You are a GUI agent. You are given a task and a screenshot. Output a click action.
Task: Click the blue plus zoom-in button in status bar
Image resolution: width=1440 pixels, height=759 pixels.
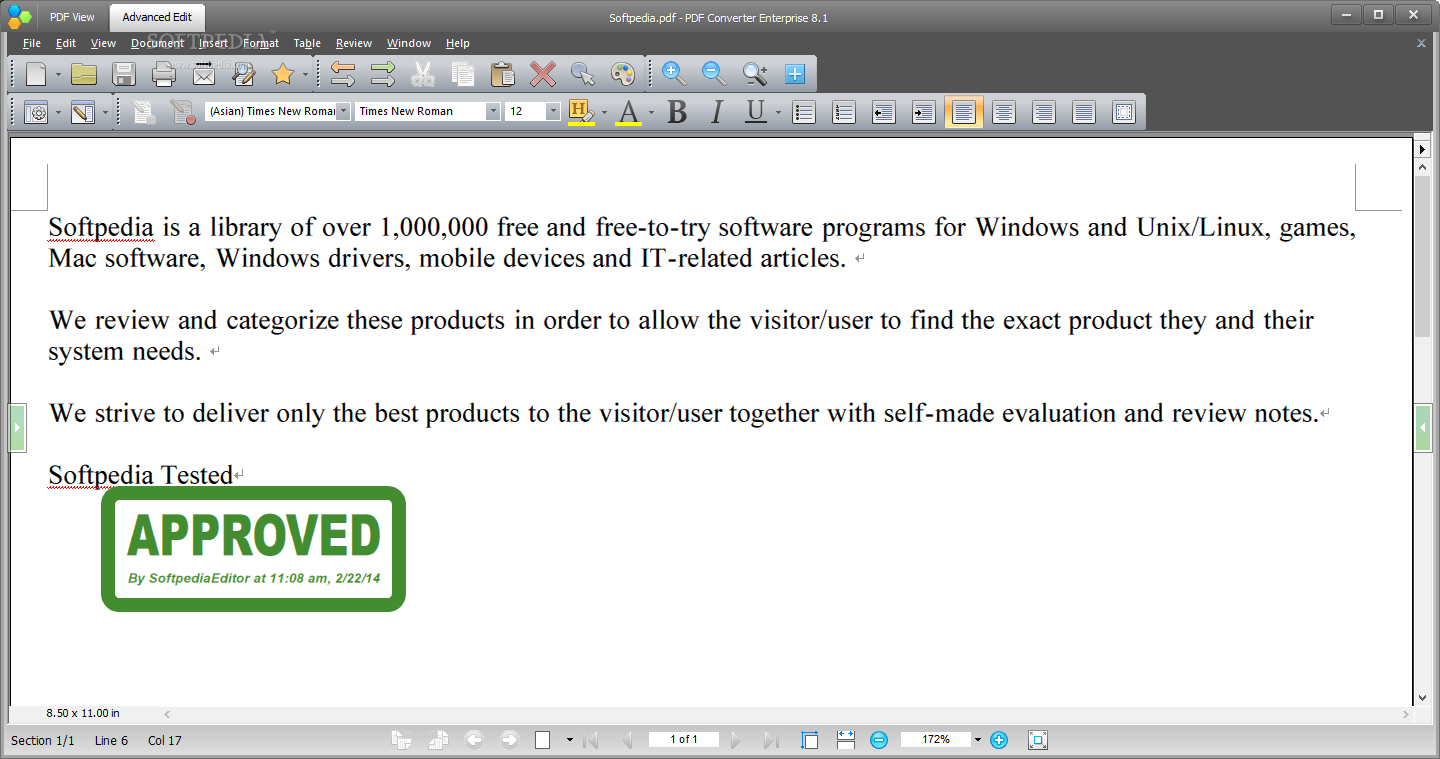(999, 740)
